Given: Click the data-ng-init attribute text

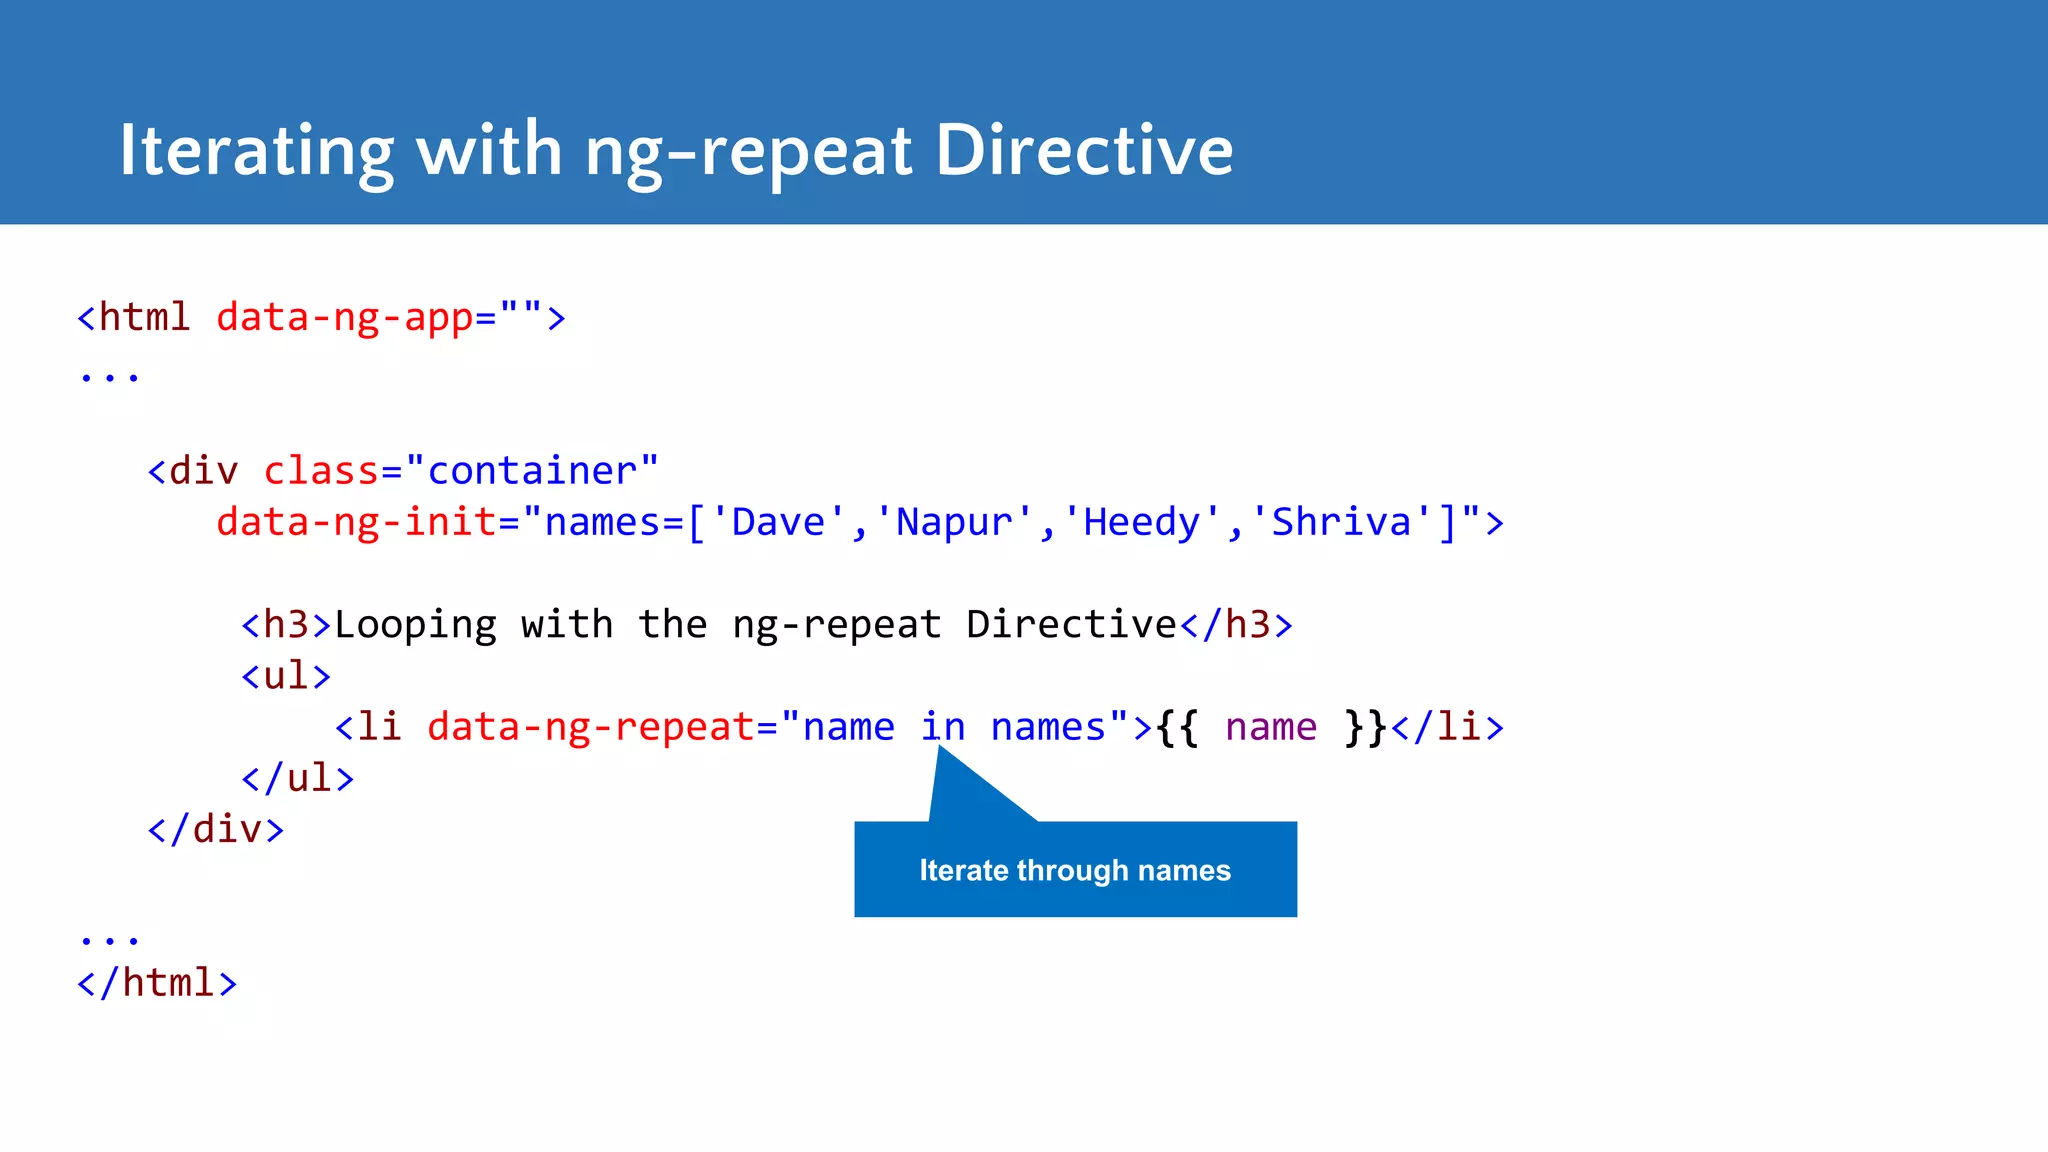Looking at the screenshot, I should pyautogui.click(x=356, y=522).
